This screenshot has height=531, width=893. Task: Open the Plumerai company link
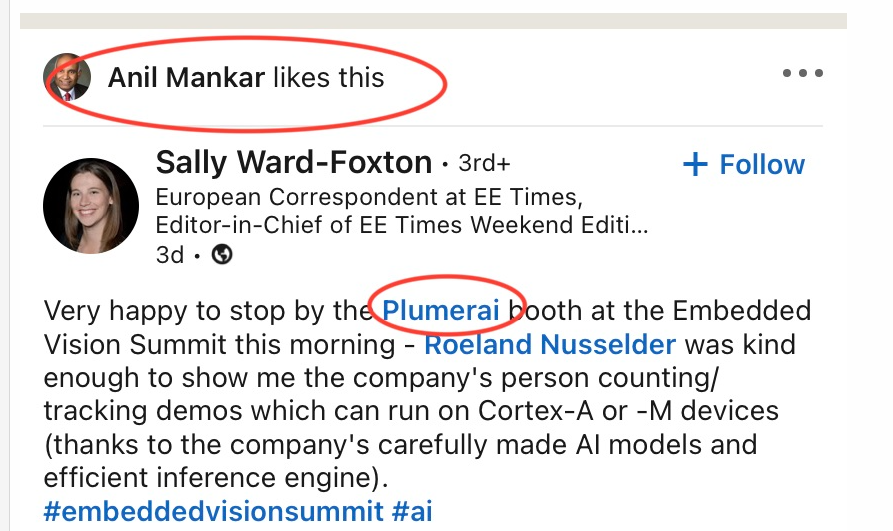[x=441, y=310]
